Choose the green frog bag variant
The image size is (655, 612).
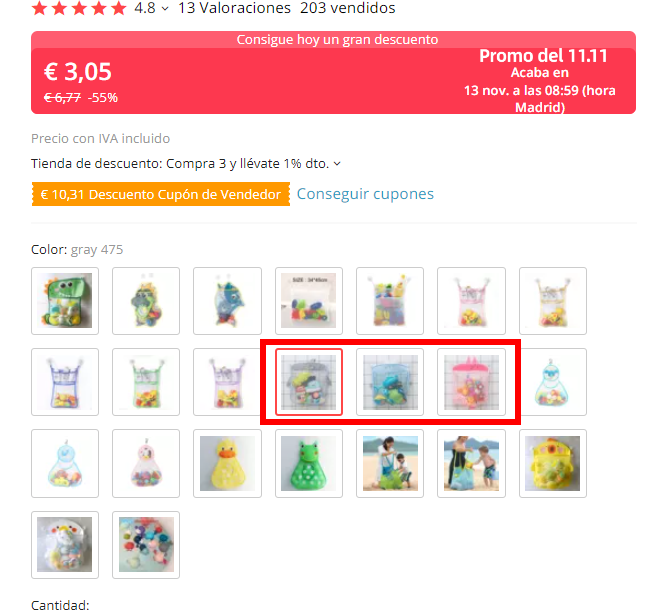click(309, 463)
